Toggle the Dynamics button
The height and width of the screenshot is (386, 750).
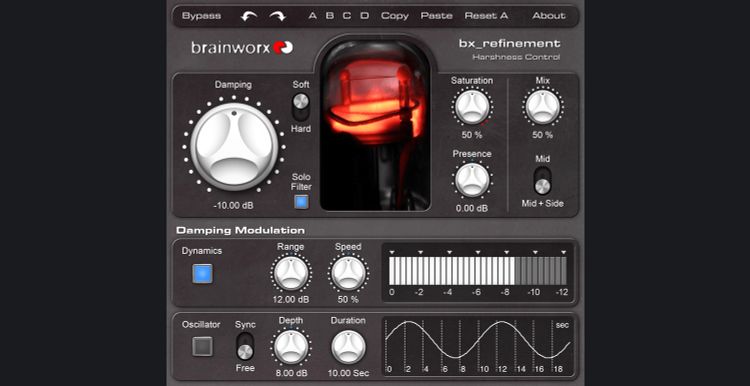pyautogui.click(x=202, y=274)
